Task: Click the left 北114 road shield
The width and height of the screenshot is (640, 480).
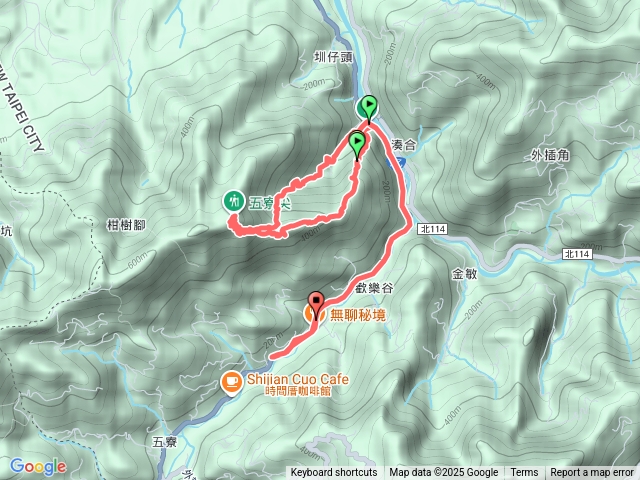Action: pyautogui.click(x=433, y=229)
